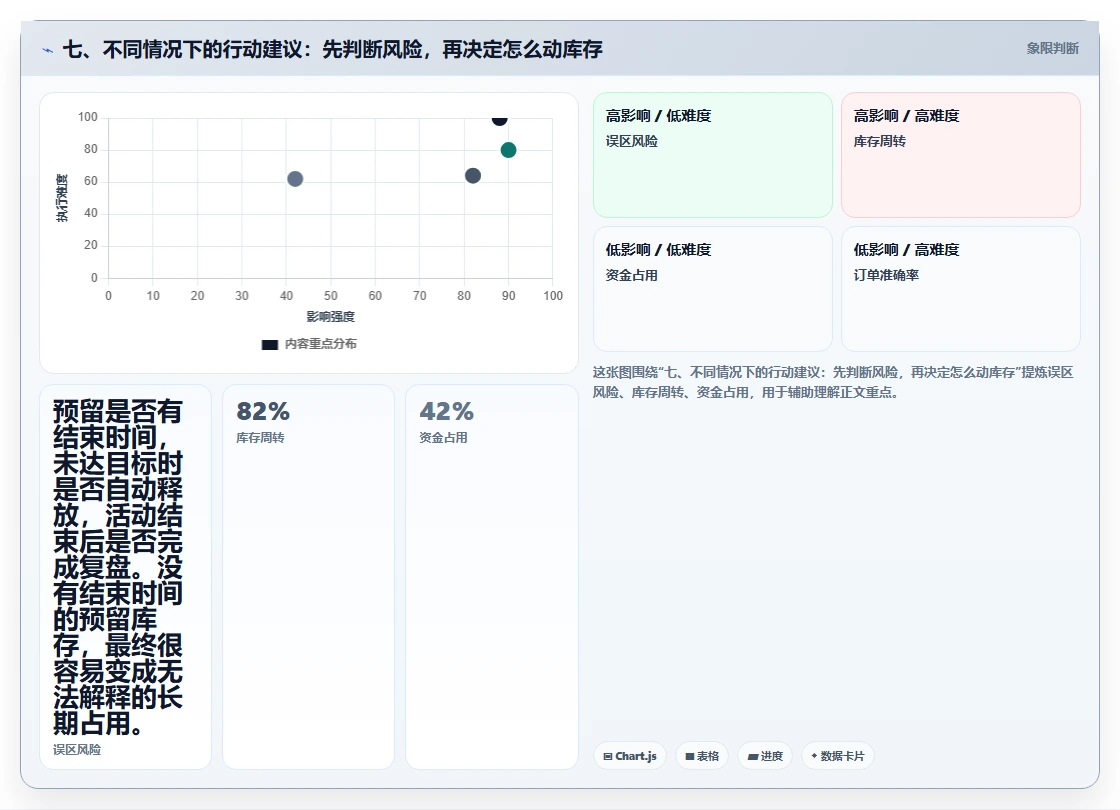
Task: Click the 误区风险 text in the green card
Action: pyautogui.click(x=631, y=141)
